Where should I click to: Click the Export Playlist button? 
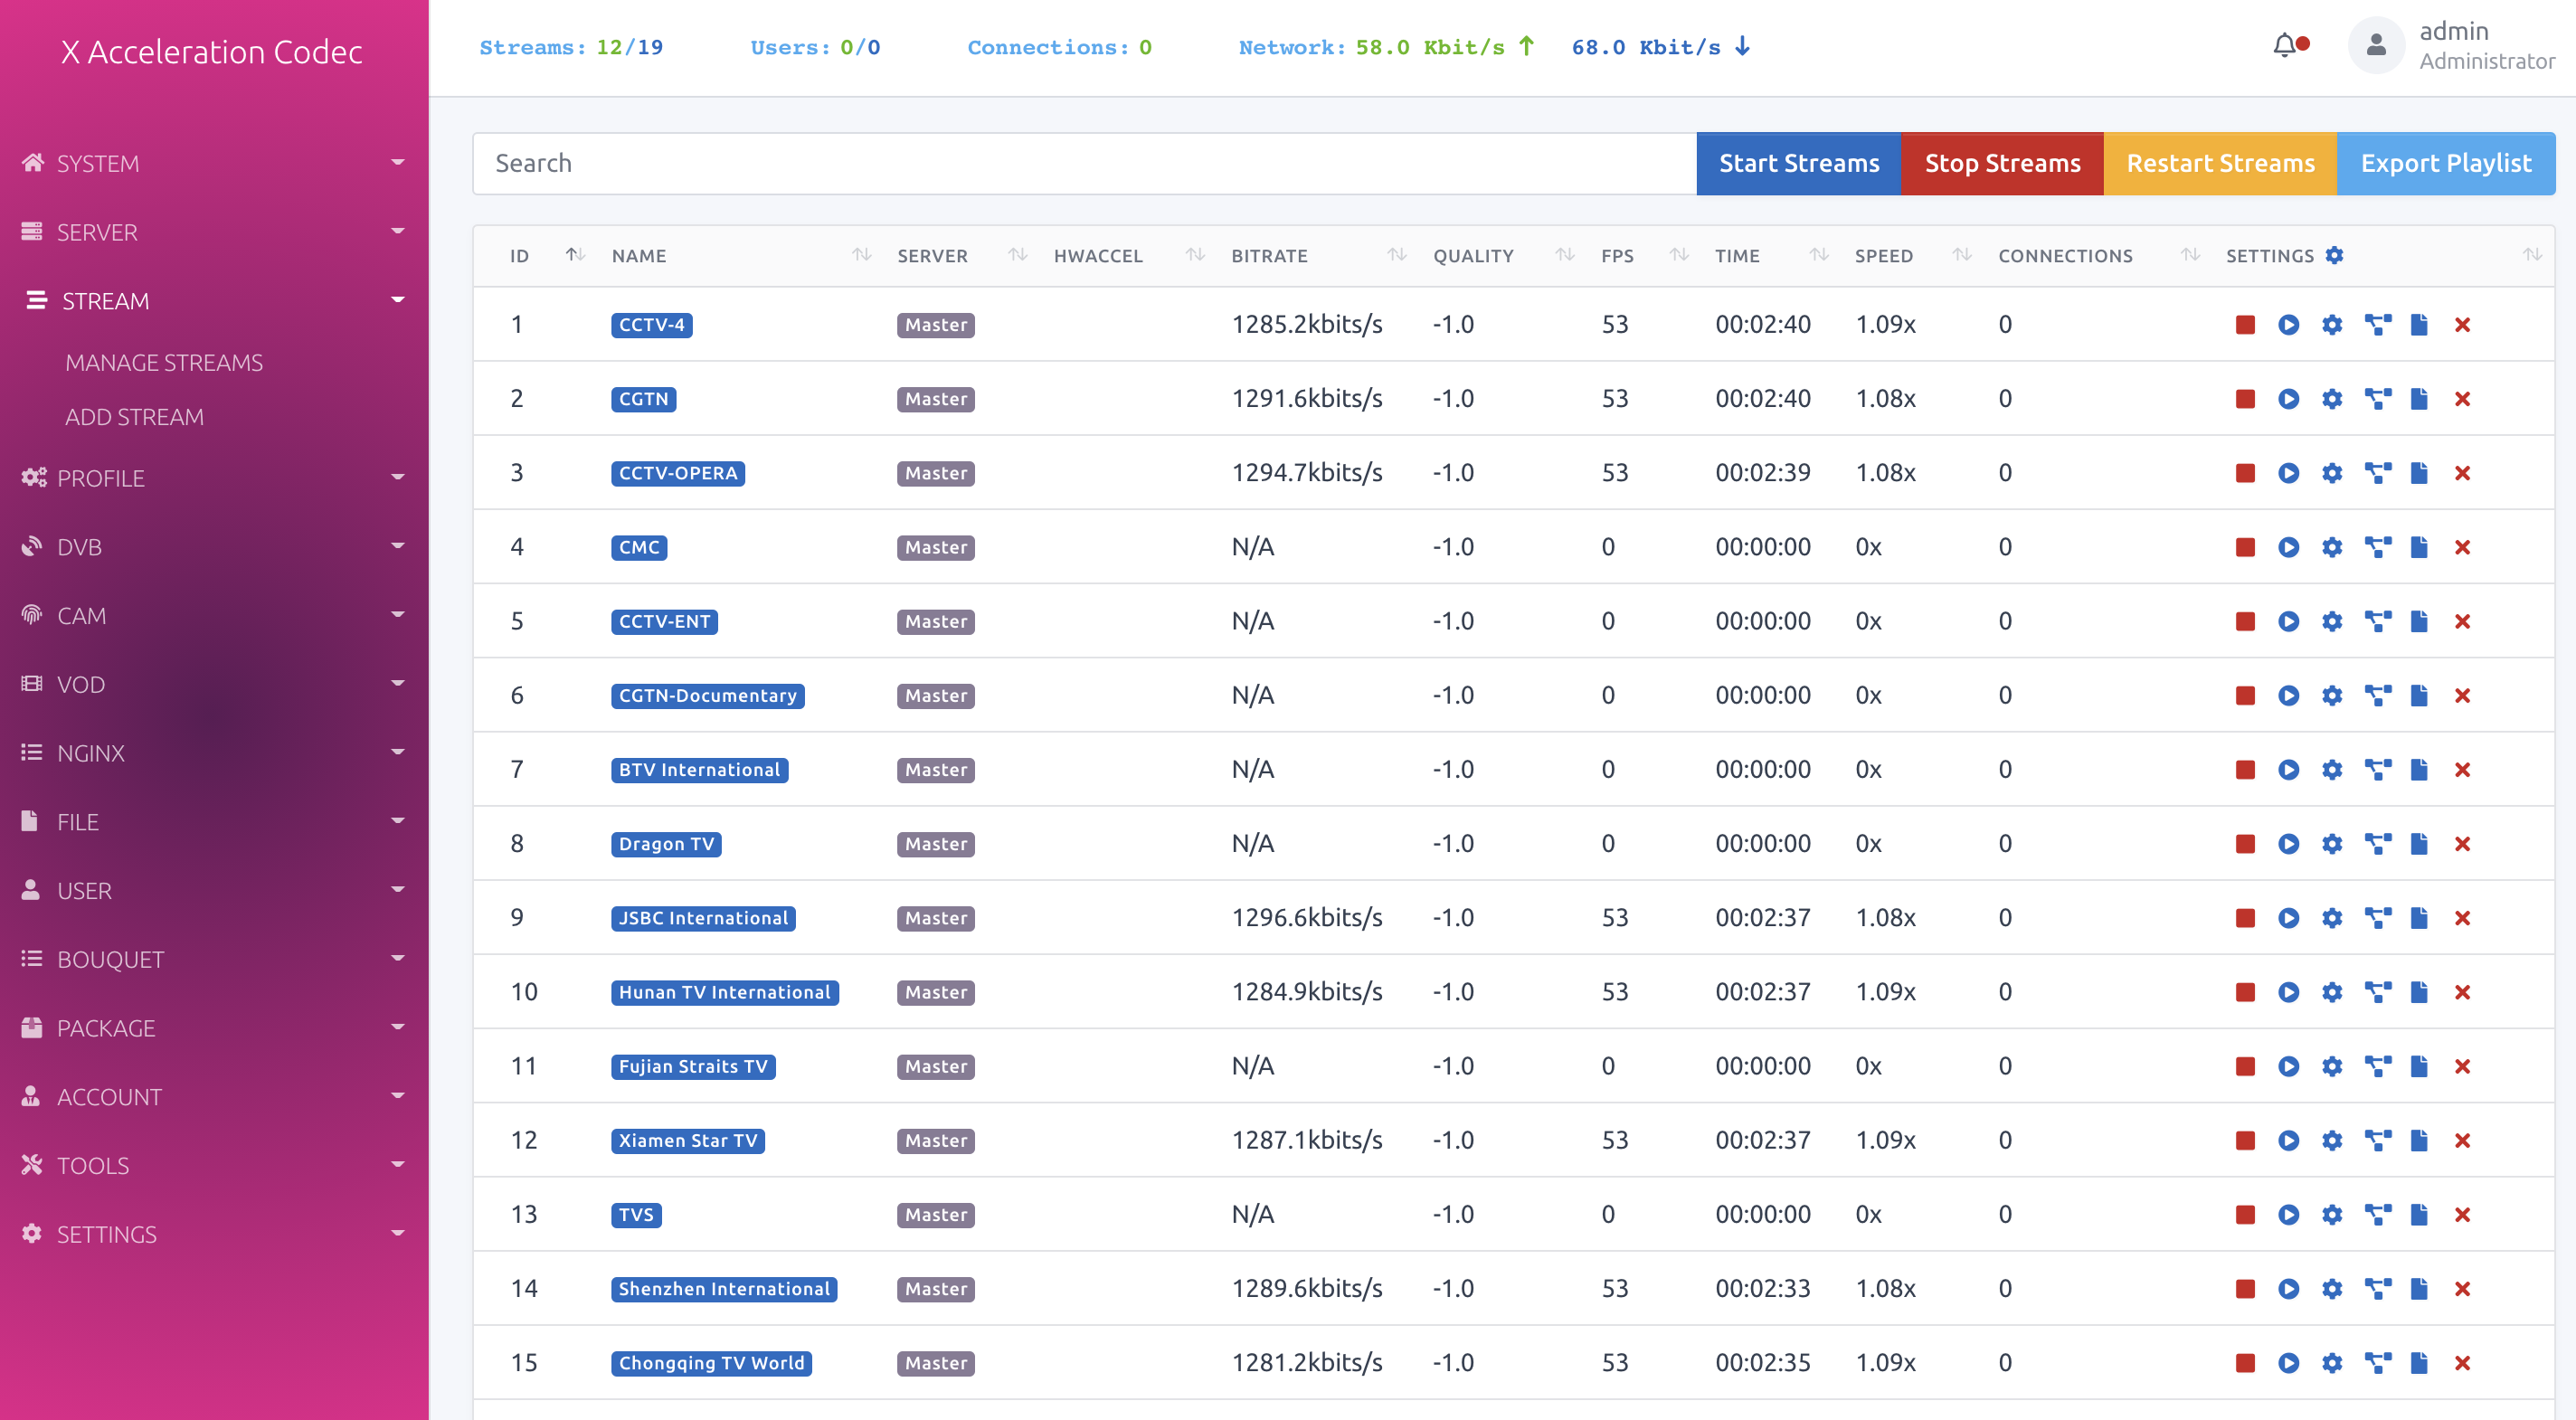[2445, 163]
